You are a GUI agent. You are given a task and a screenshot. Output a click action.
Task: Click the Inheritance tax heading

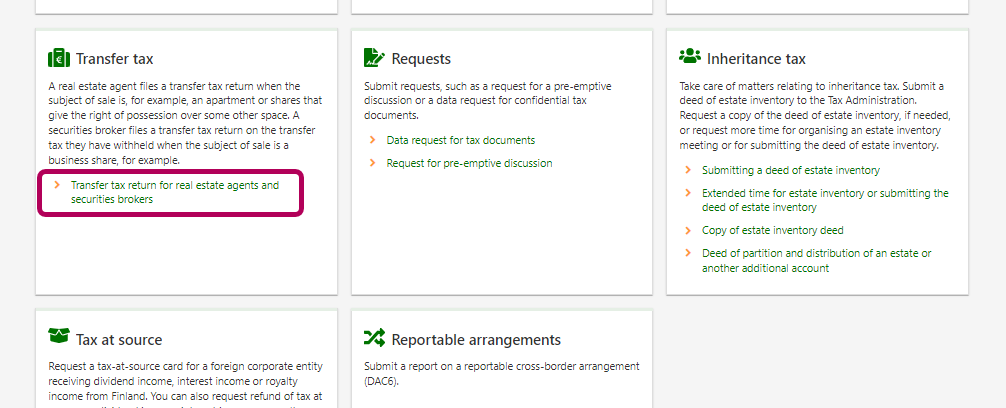pos(755,59)
